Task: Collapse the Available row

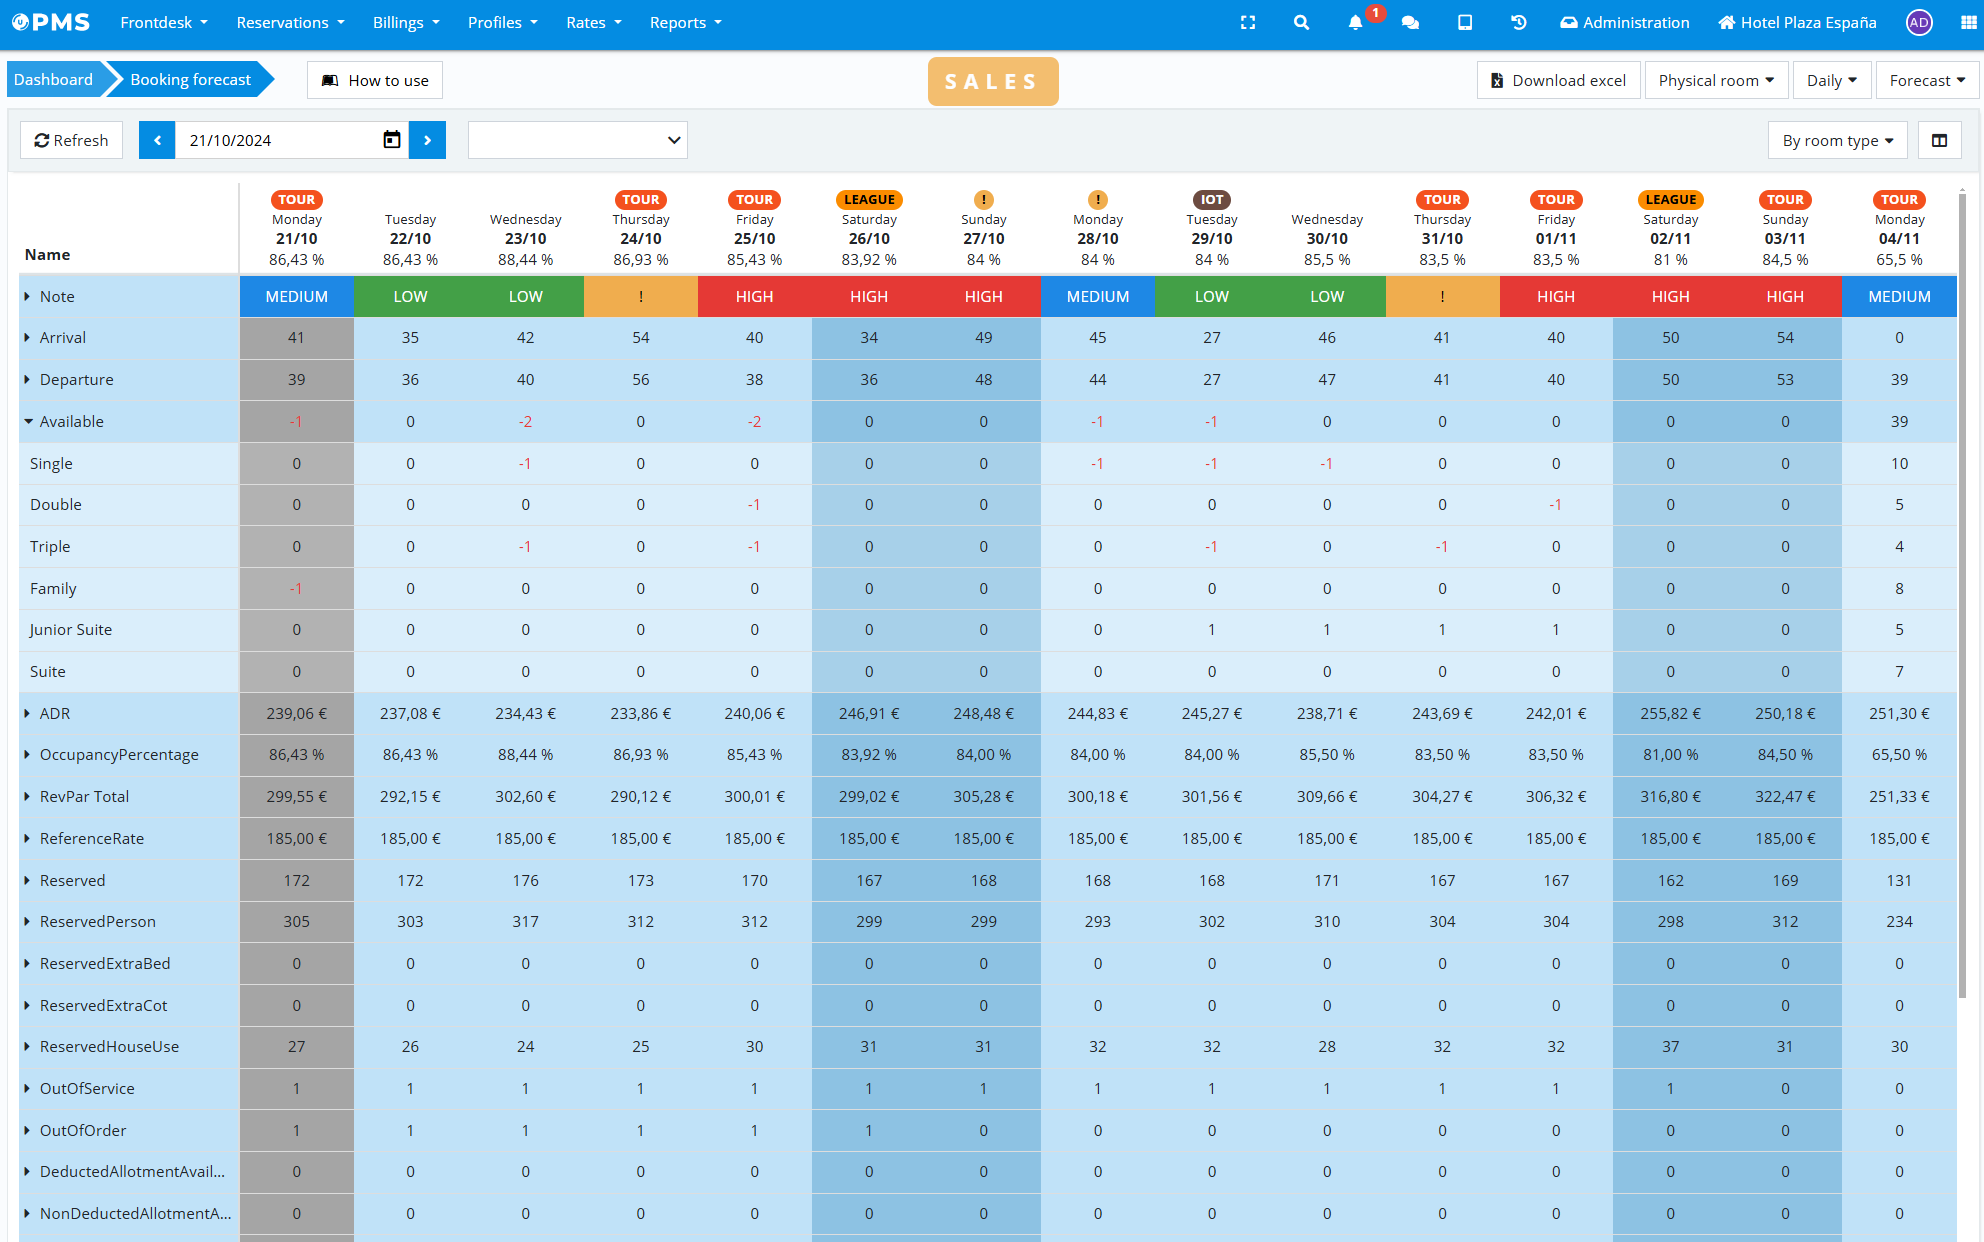Action: click(29, 422)
